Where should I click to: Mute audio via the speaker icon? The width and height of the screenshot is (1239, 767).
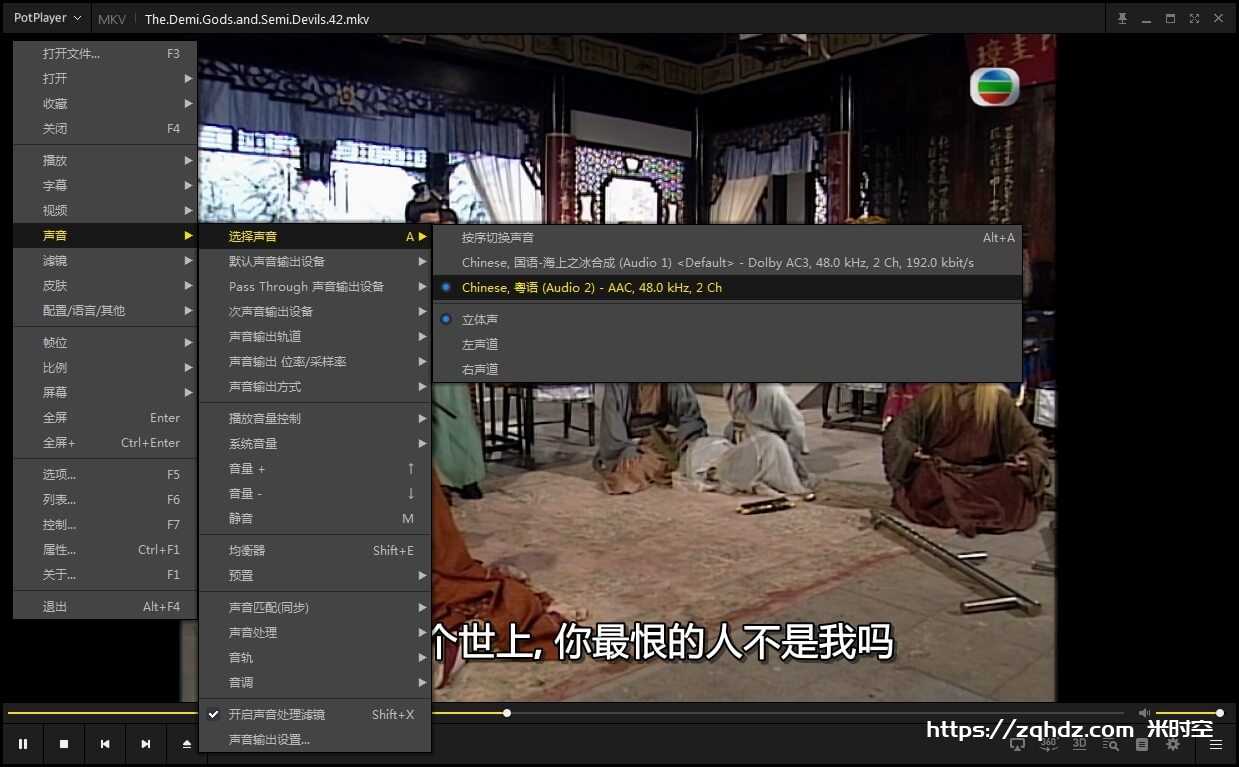1144,713
